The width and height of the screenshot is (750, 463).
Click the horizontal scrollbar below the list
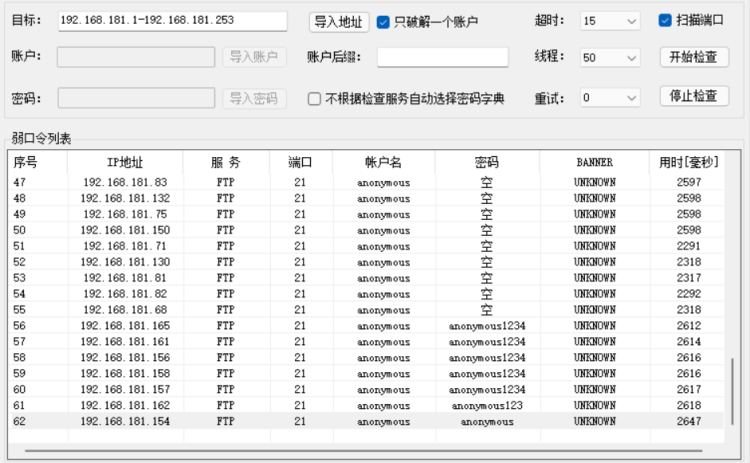(x=364, y=450)
